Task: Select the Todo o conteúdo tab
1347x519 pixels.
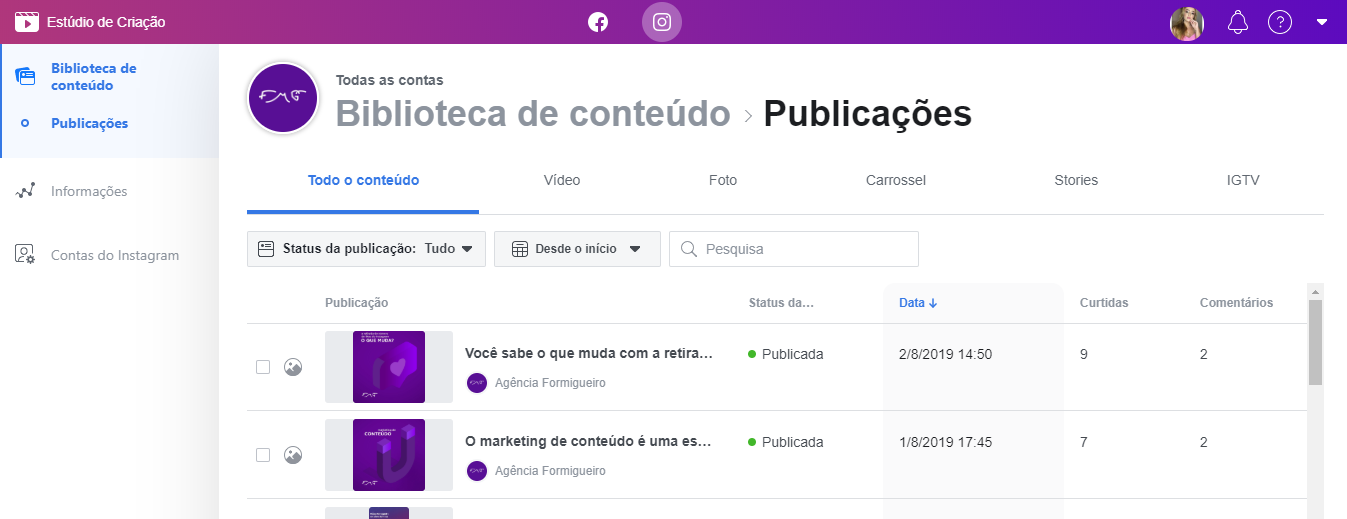Action: (363, 181)
